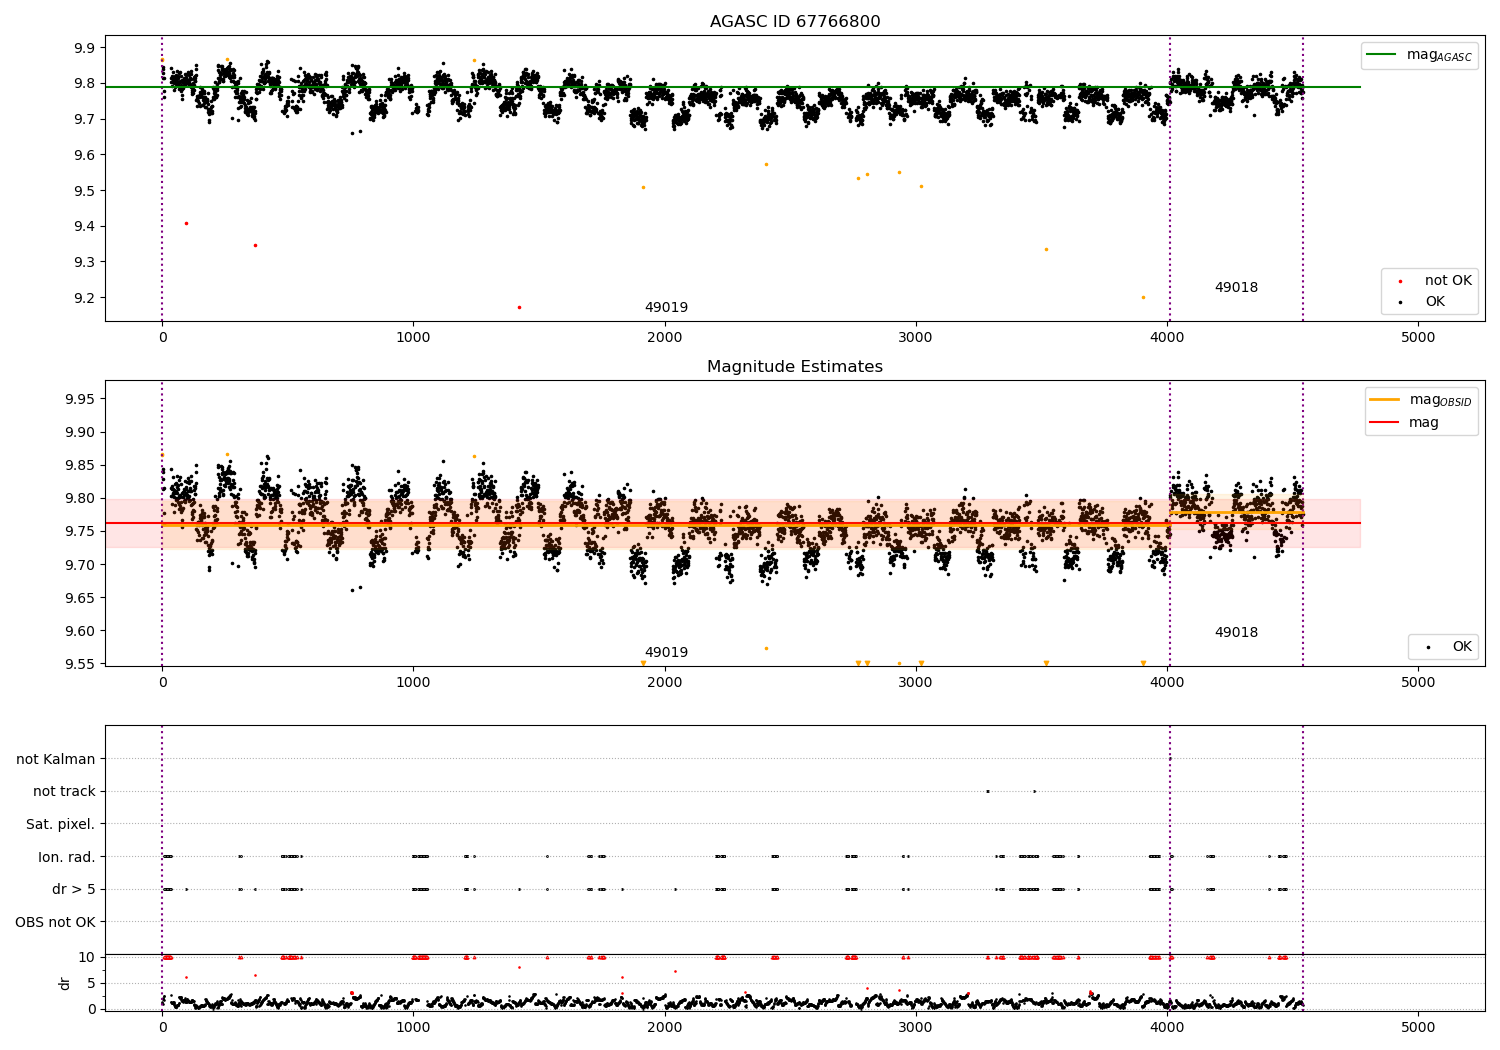Click the 'not track' row label
This screenshot has width=1500, height=1050.
(x=64, y=792)
